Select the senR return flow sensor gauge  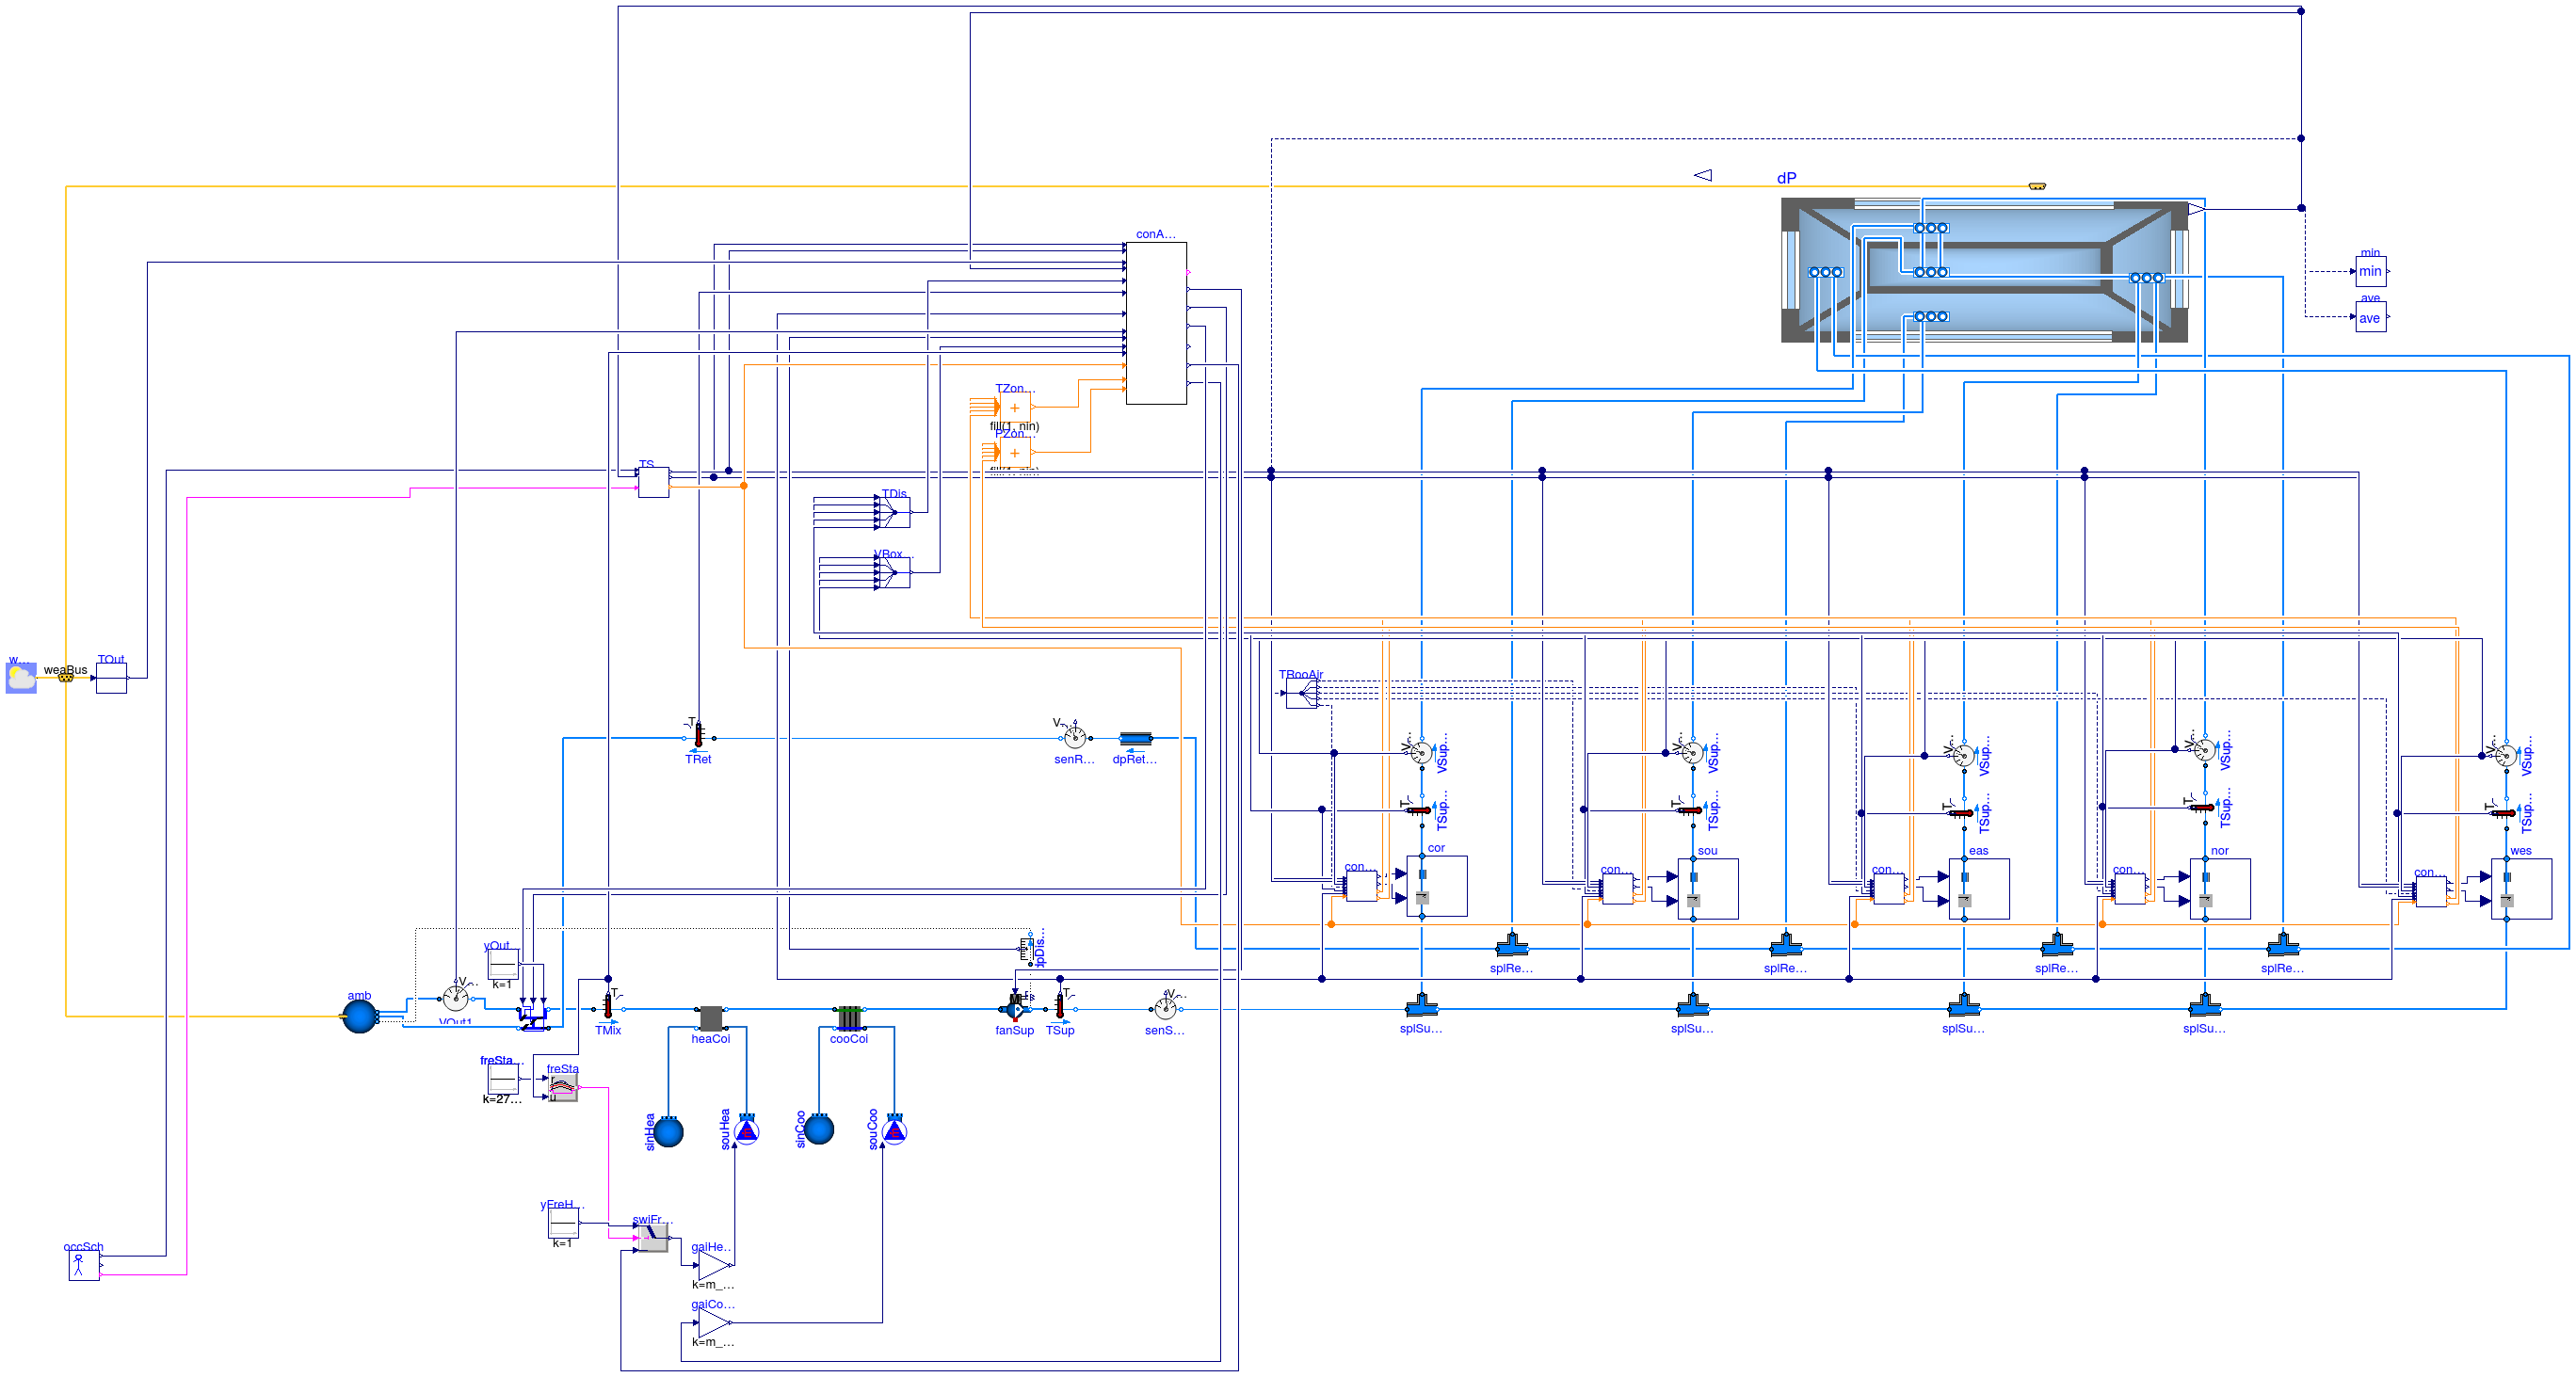[x=1075, y=738]
